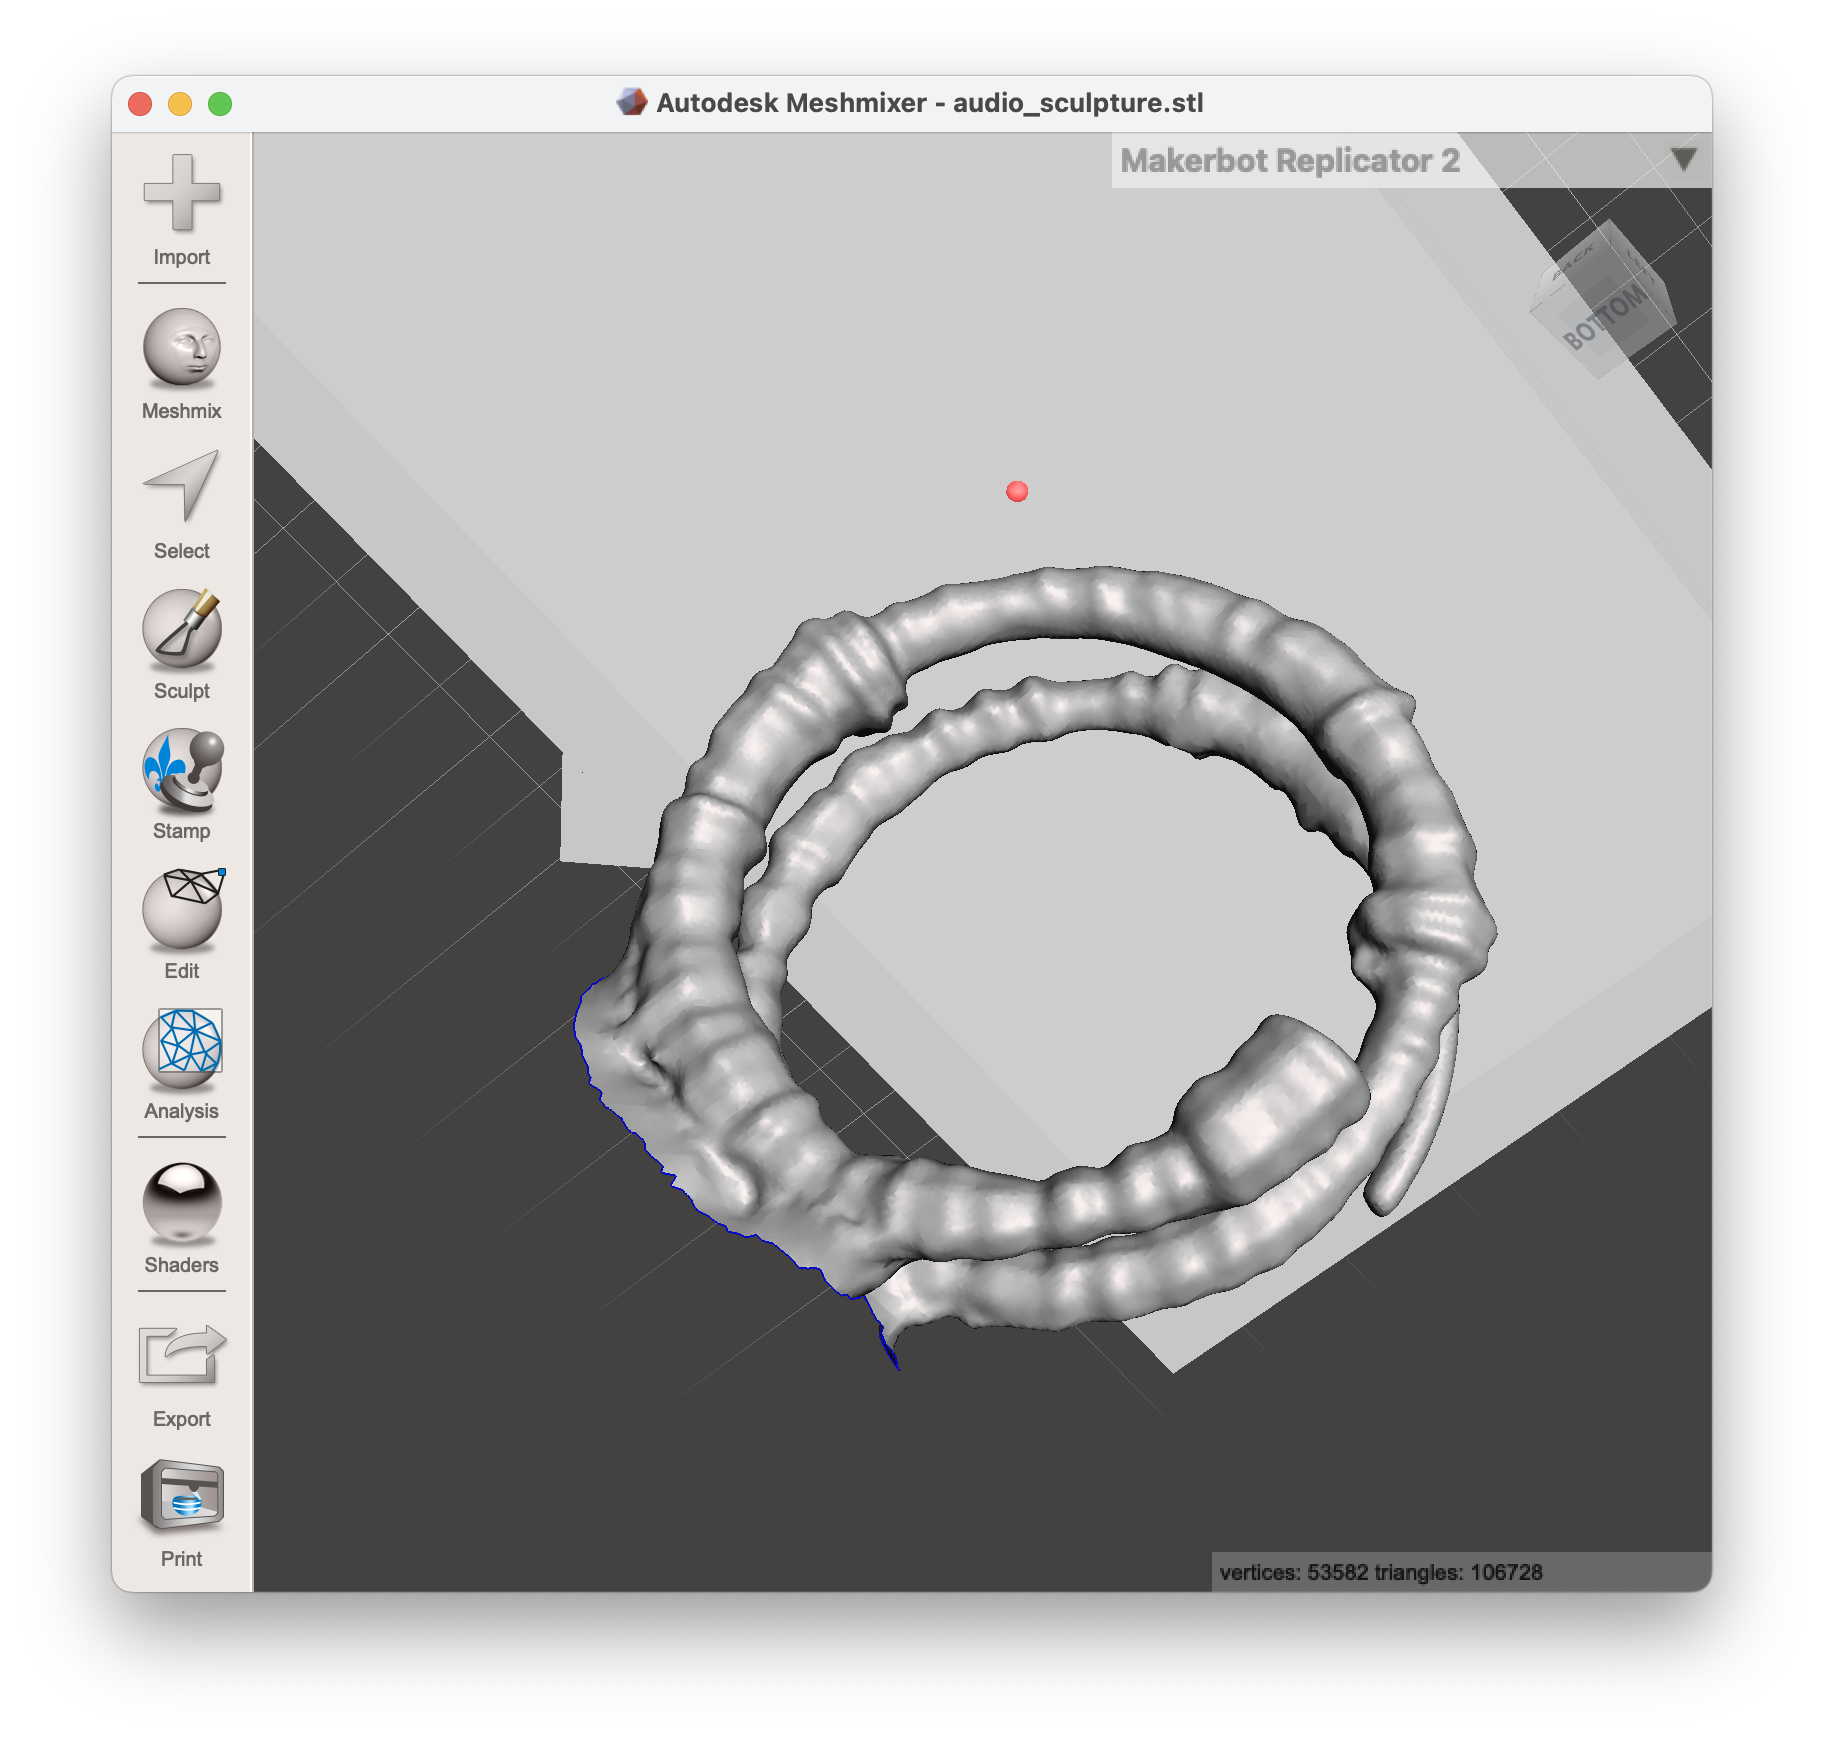The width and height of the screenshot is (1824, 1740).
Task: Open the Print view
Action: [181, 1496]
